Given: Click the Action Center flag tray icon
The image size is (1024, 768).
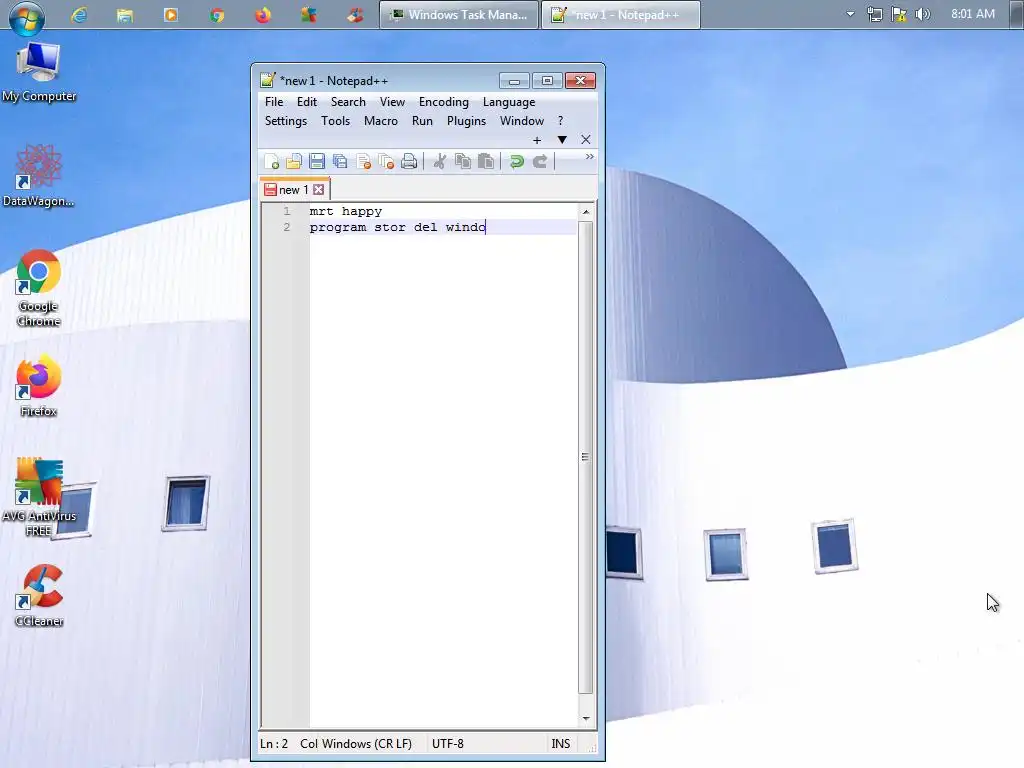Looking at the screenshot, I should coord(899,14).
